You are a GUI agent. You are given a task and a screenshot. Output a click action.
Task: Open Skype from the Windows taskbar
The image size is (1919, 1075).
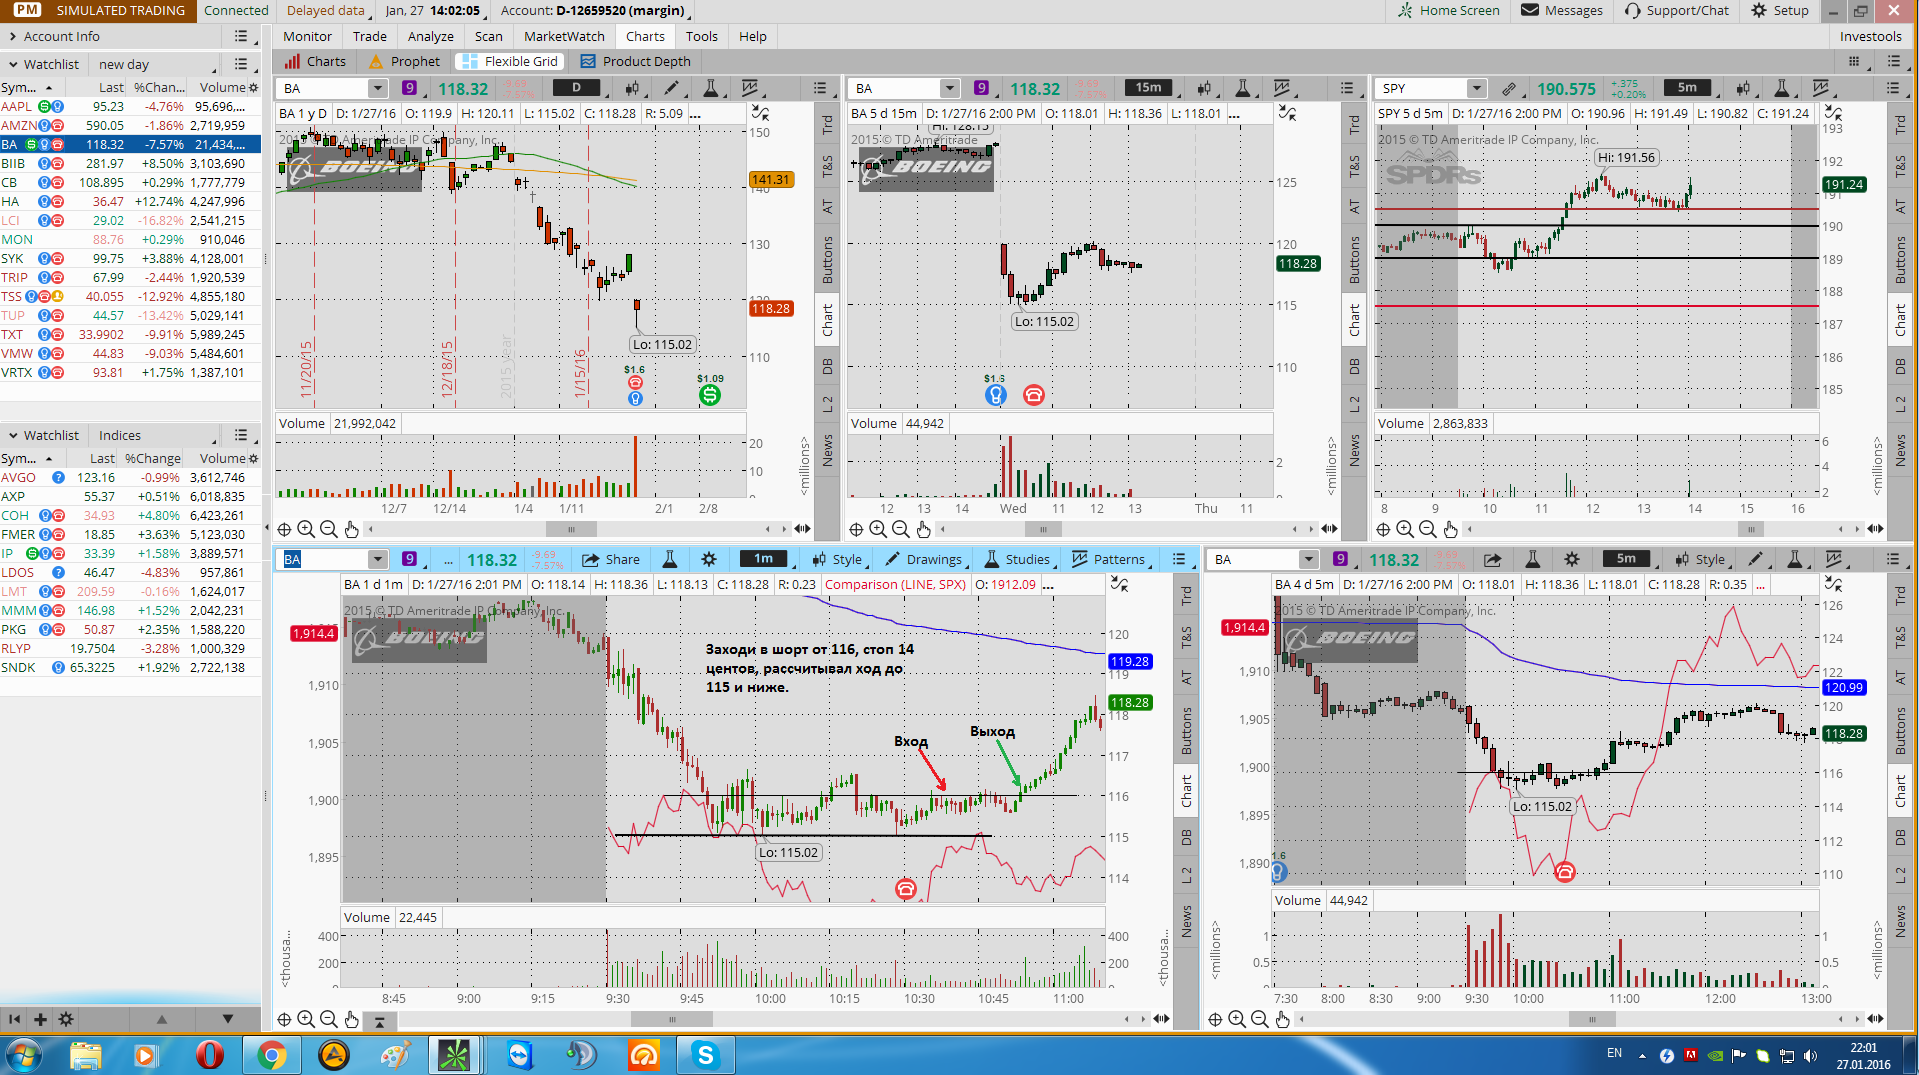tap(706, 1055)
